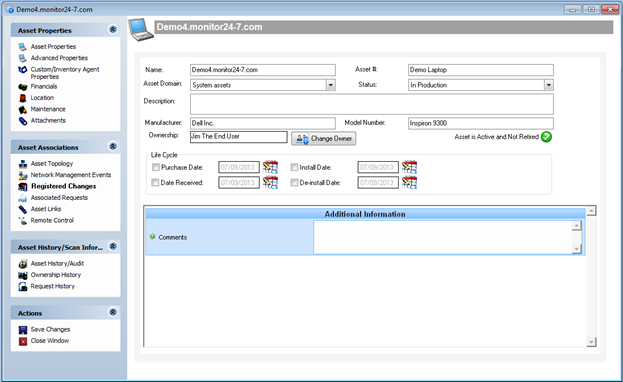
Task: Click the Asset Properties sidebar item icon
Action: pyautogui.click(x=23, y=47)
